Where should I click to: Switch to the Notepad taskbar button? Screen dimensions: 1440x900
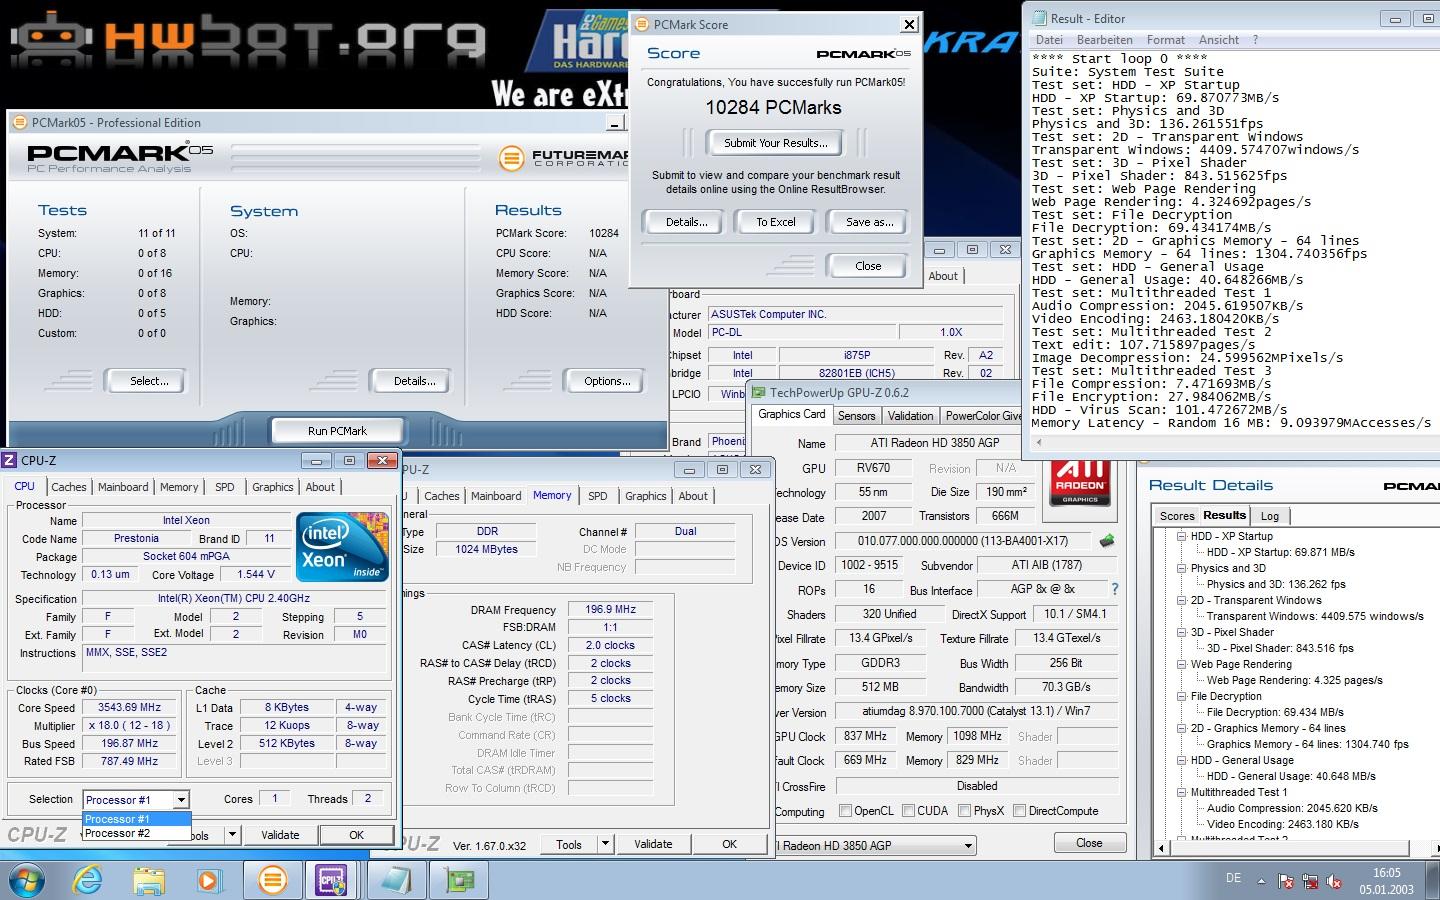pyautogui.click(x=395, y=881)
